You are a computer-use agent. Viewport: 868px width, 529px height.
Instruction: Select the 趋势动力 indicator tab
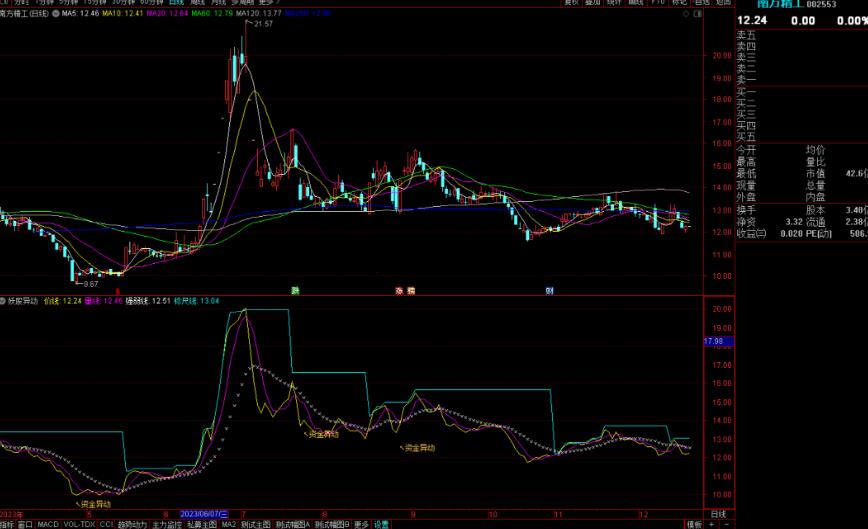coord(132,525)
